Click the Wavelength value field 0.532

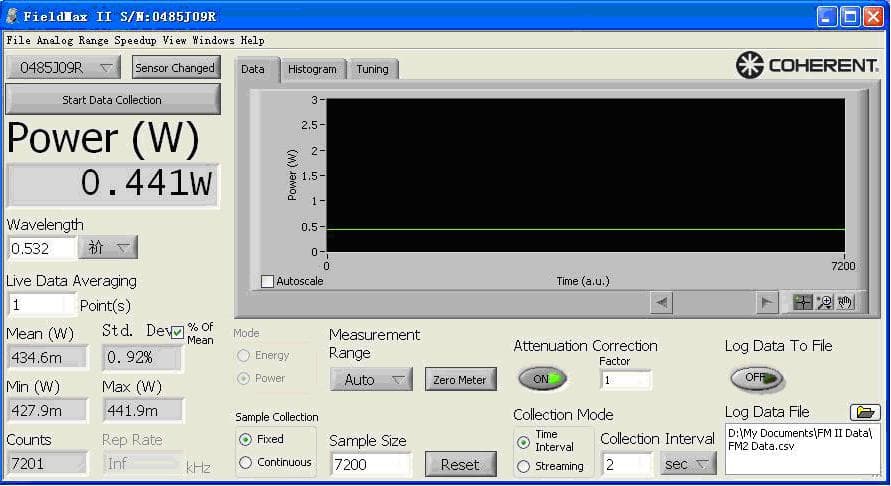(x=41, y=248)
